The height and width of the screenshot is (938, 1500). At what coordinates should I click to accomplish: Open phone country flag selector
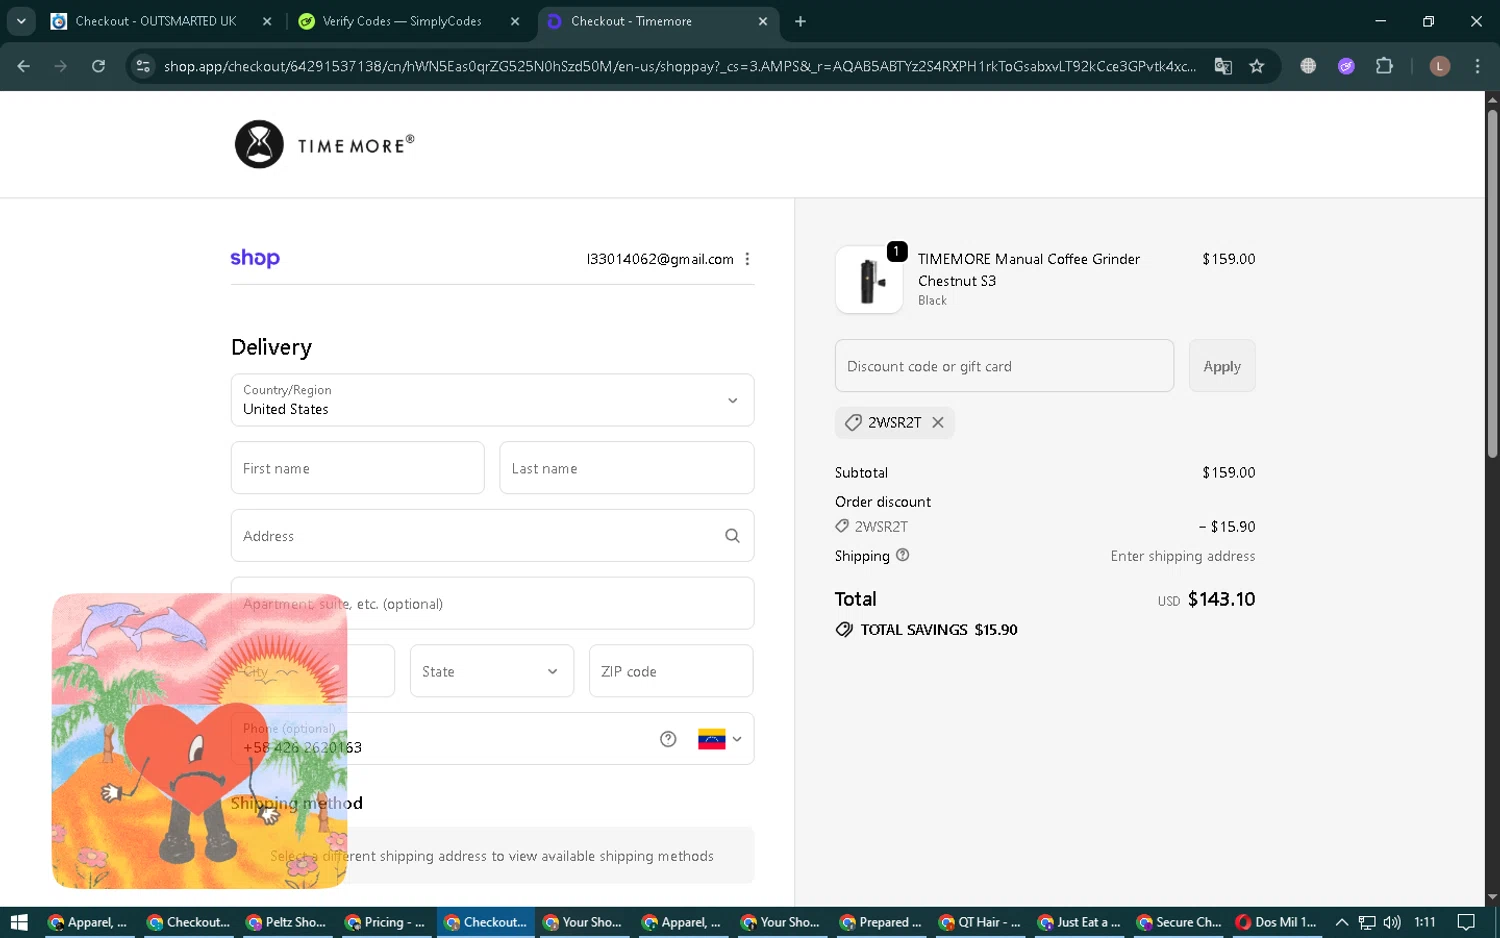point(720,739)
